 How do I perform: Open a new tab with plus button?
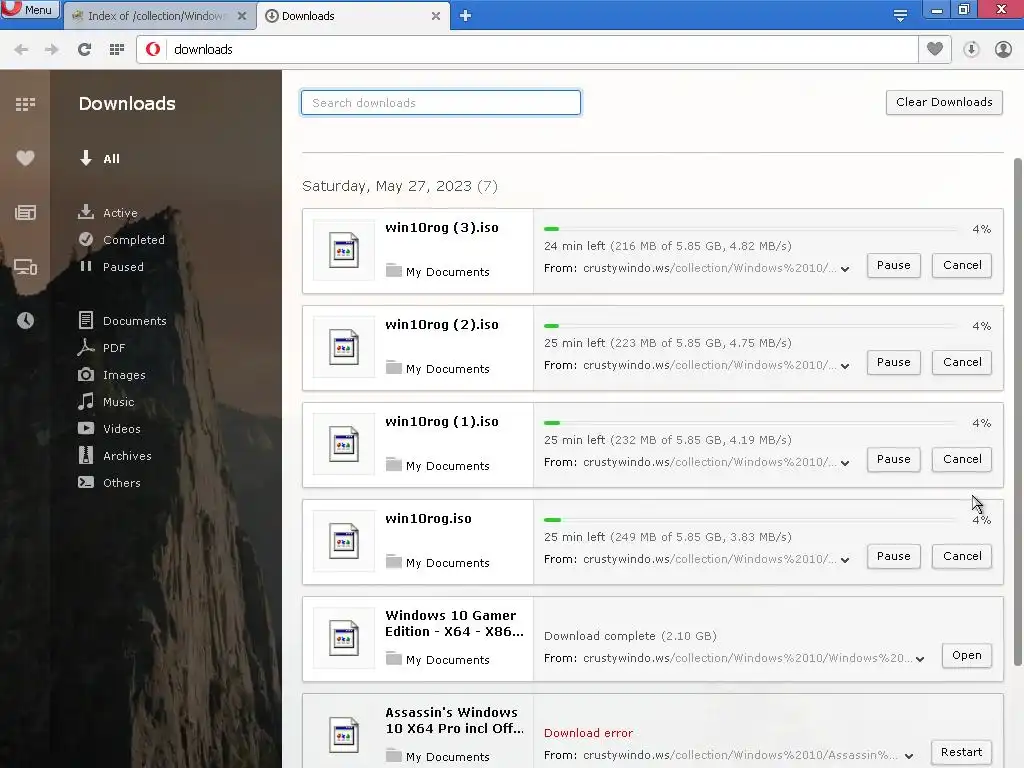coord(465,16)
